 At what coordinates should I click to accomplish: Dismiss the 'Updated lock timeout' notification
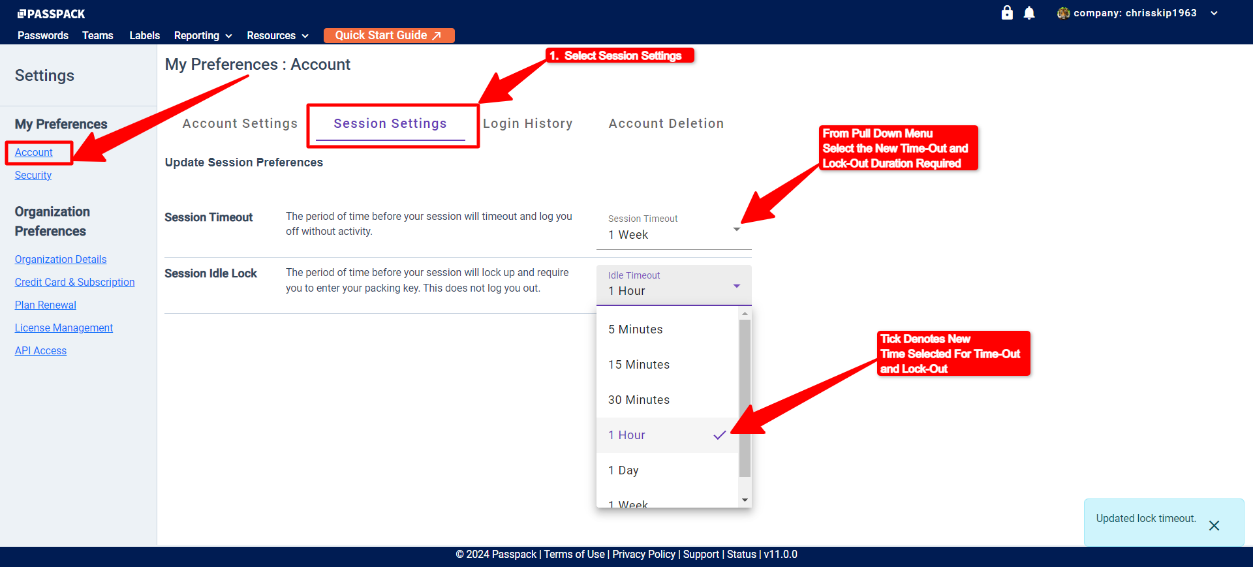click(1214, 525)
